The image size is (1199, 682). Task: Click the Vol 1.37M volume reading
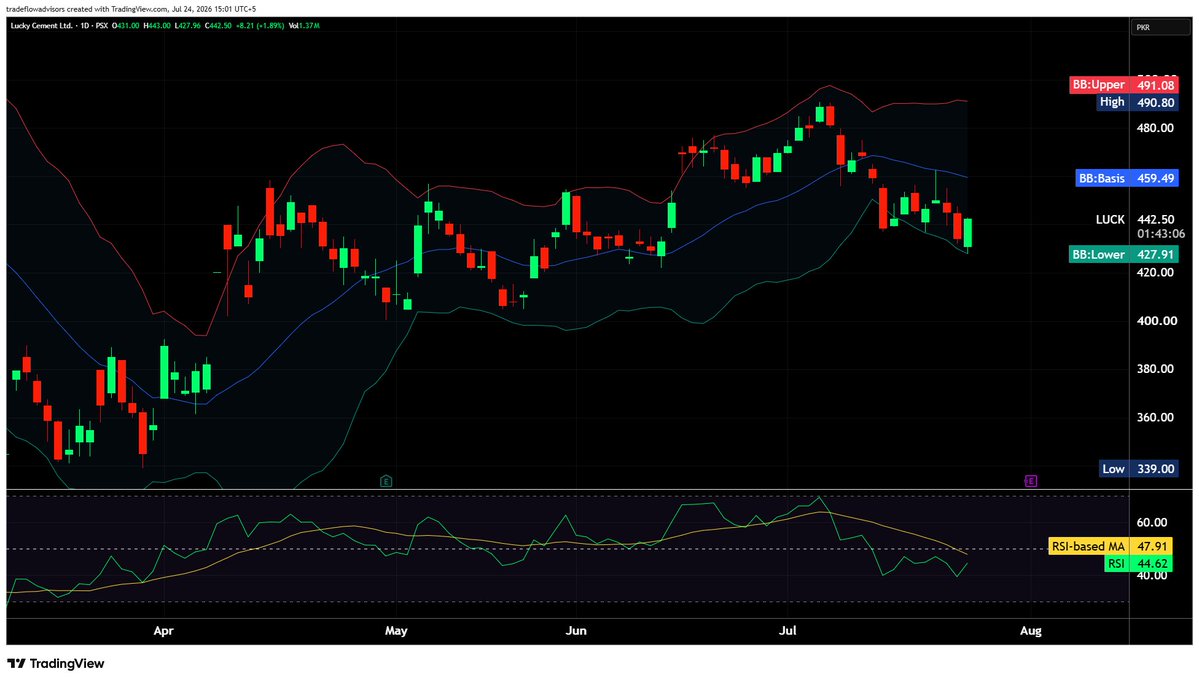click(x=304, y=25)
